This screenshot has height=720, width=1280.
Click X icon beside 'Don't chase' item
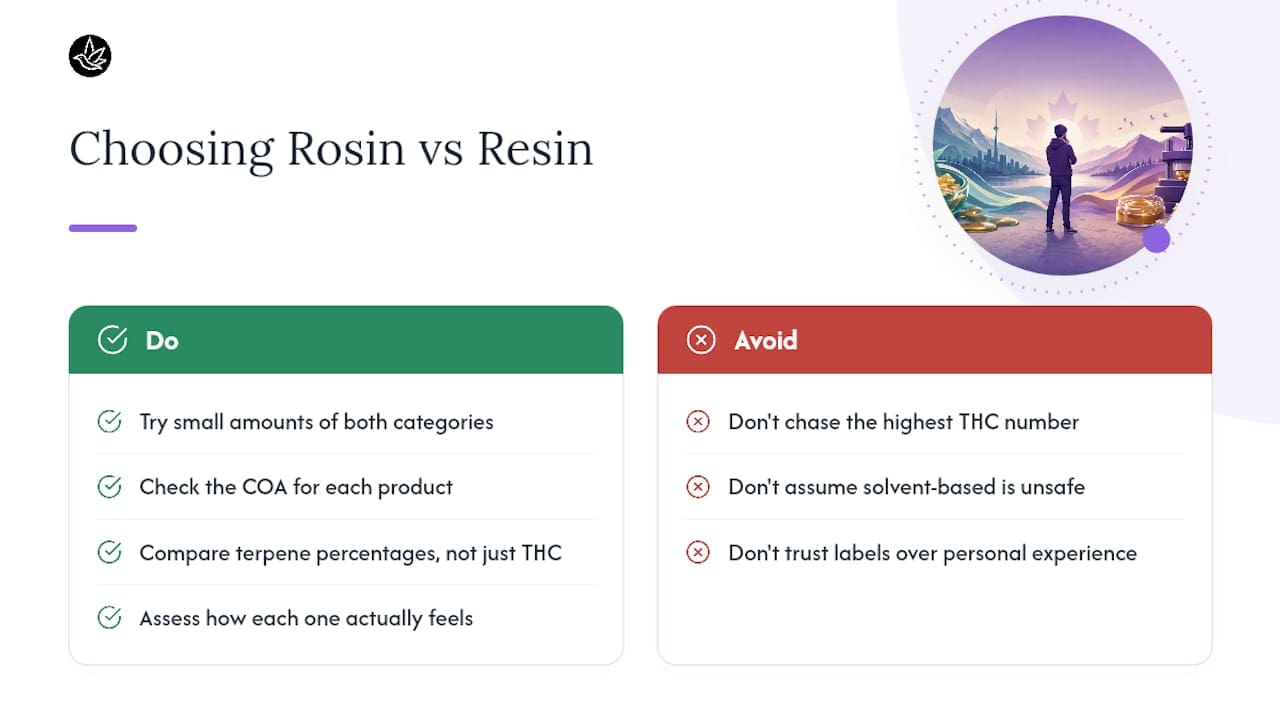698,422
